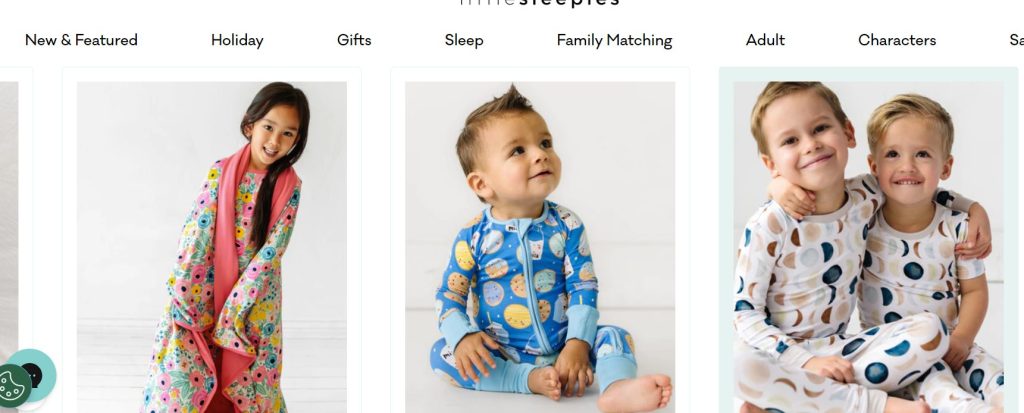This screenshot has width=1024, height=413.
Task: Go to the Little Sleepies logo
Action: pyautogui.click(x=539, y=3)
